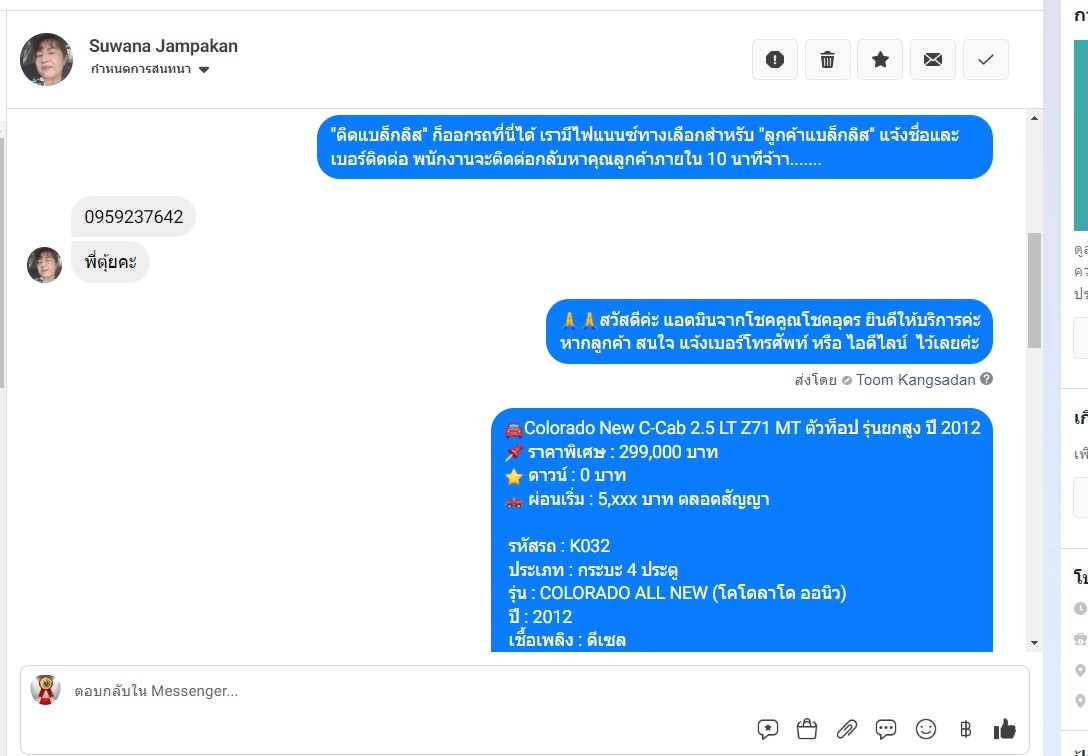Select the phone number message 0959237642
This screenshot has height=756, width=1088.
(133, 216)
